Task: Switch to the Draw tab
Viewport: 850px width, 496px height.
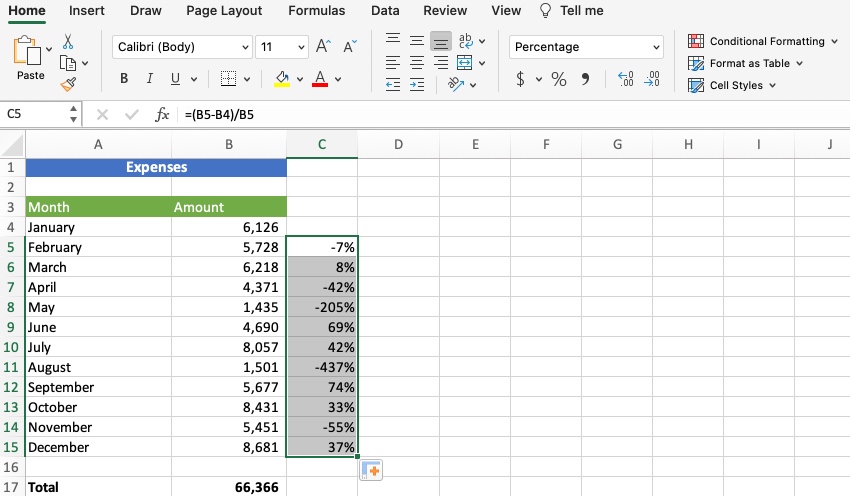Action: [x=146, y=11]
